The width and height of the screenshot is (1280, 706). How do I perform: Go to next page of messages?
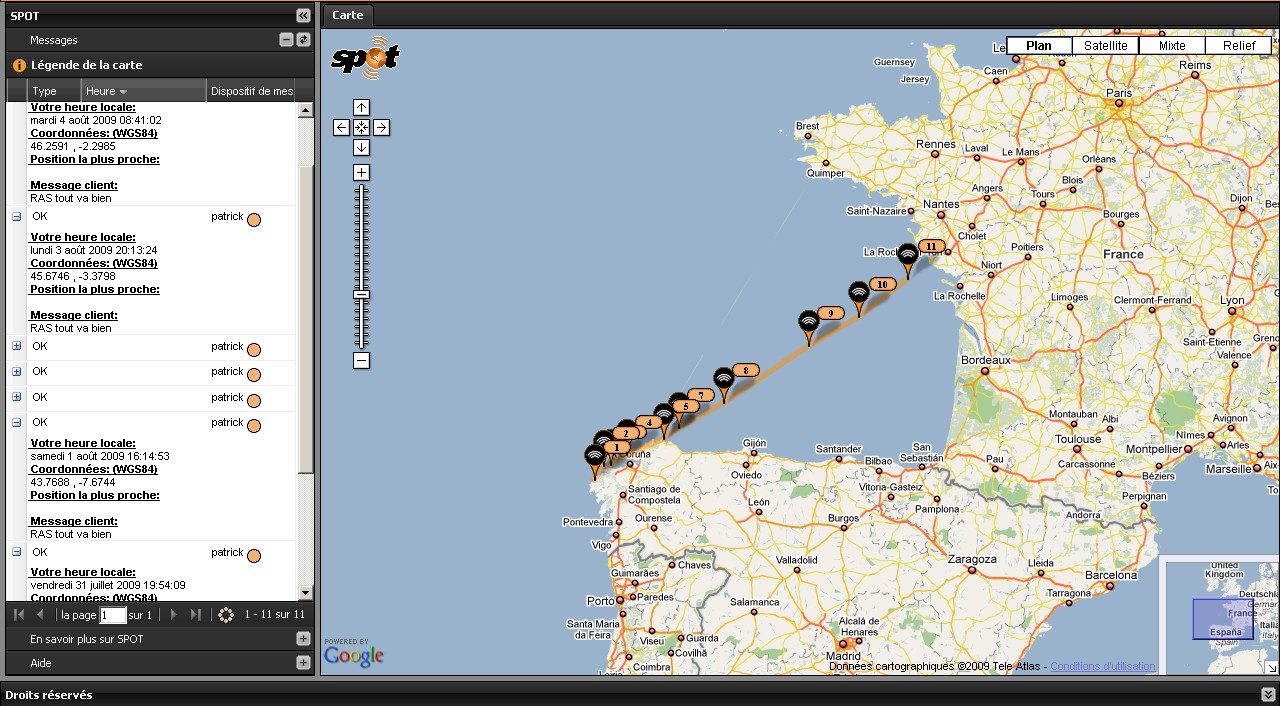coord(173,615)
